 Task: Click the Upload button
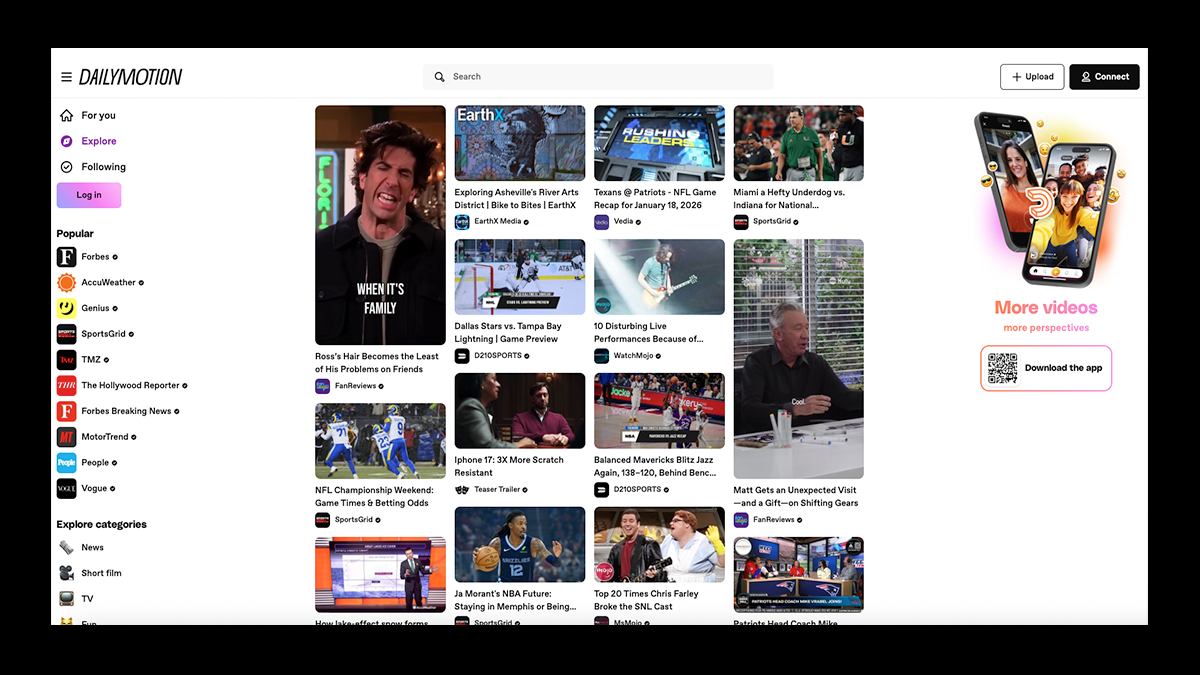click(x=1031, y=77)
